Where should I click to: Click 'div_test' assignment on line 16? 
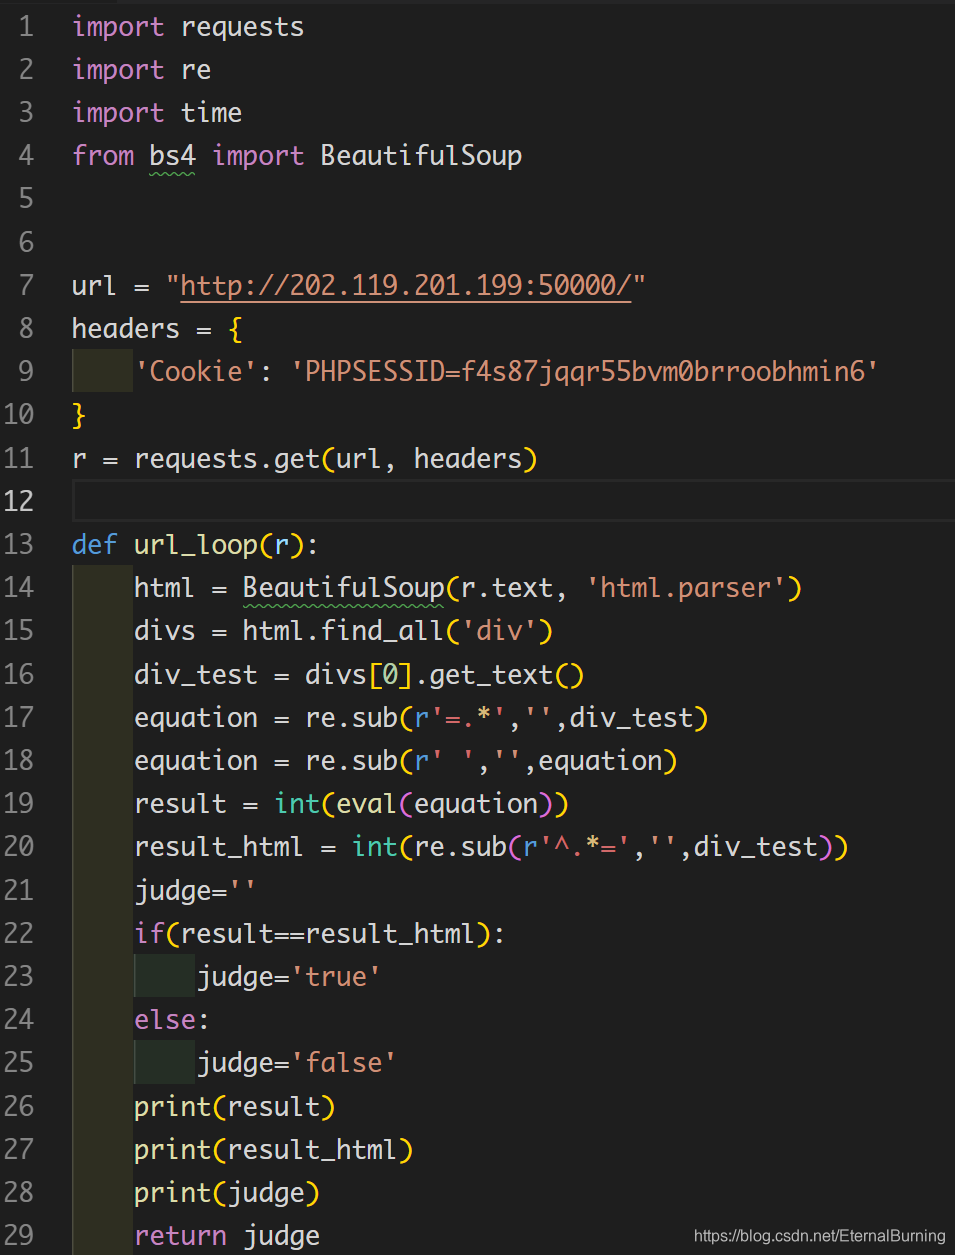(x=196, y=674)
